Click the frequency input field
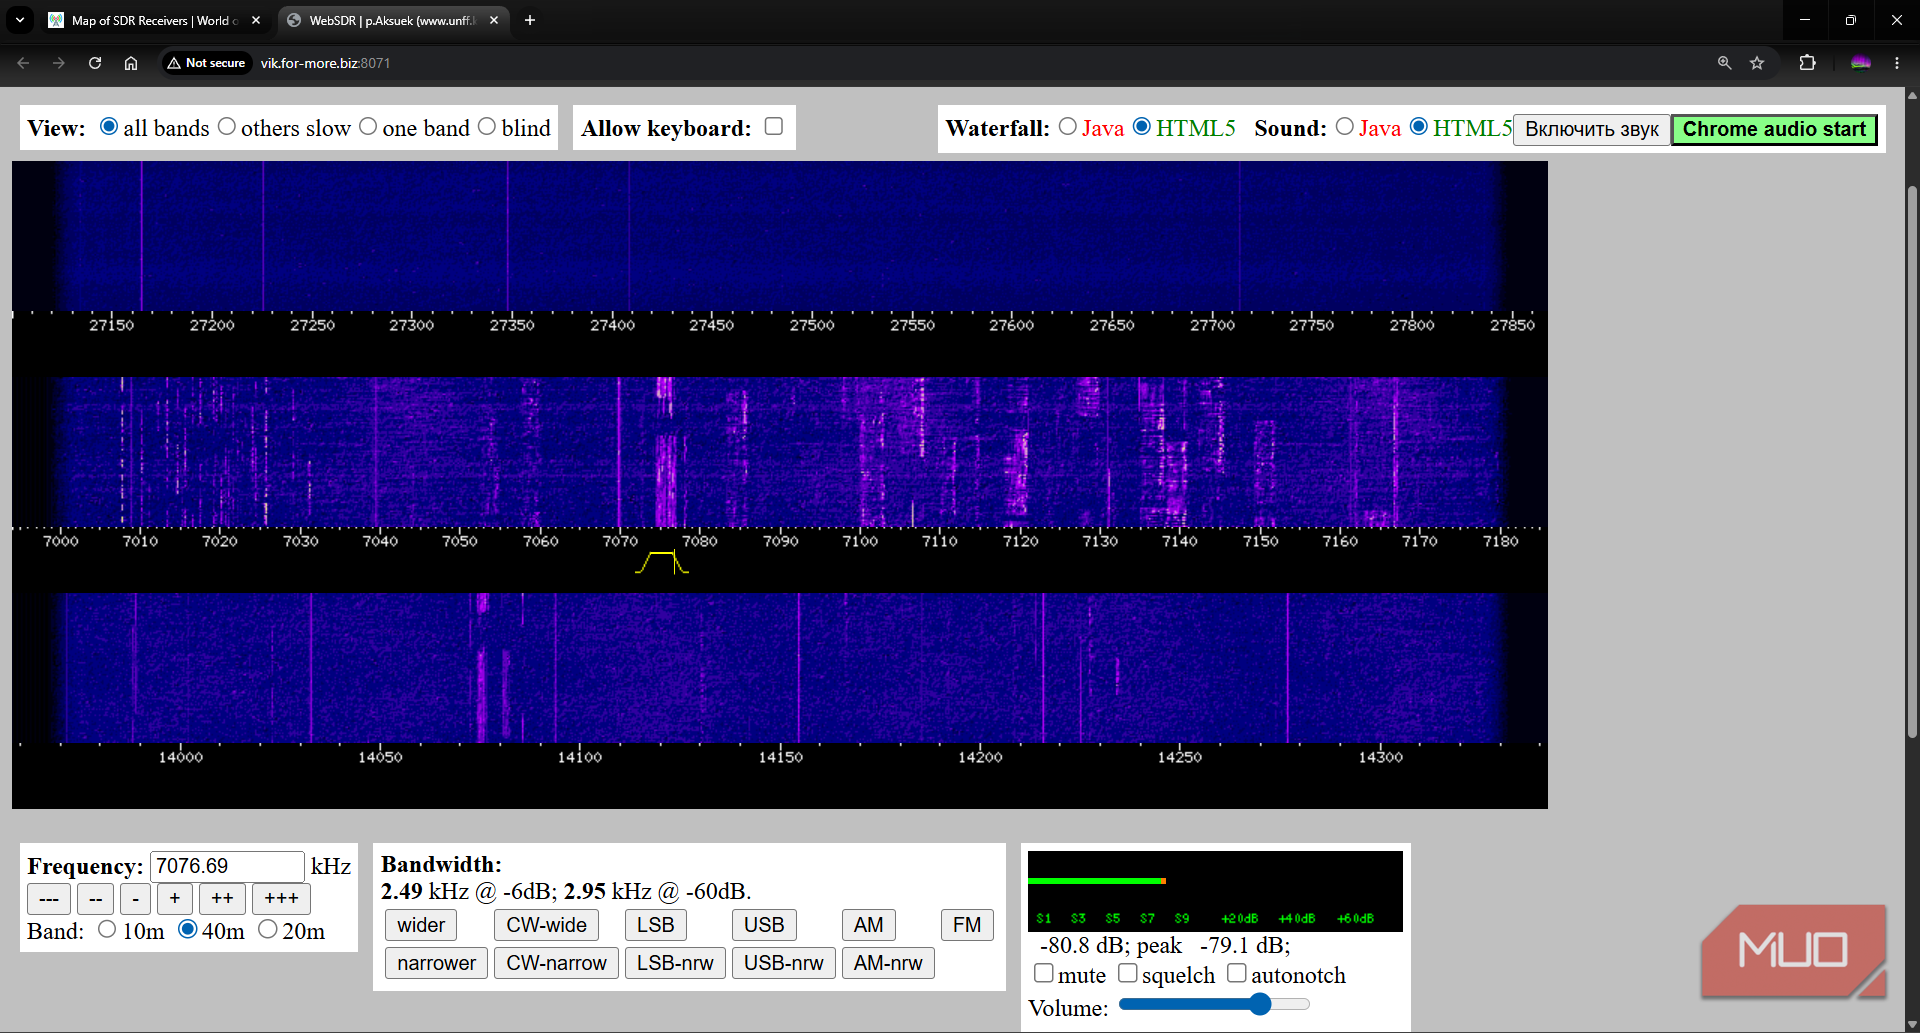 pyautogui.click(x=227, y=866)
